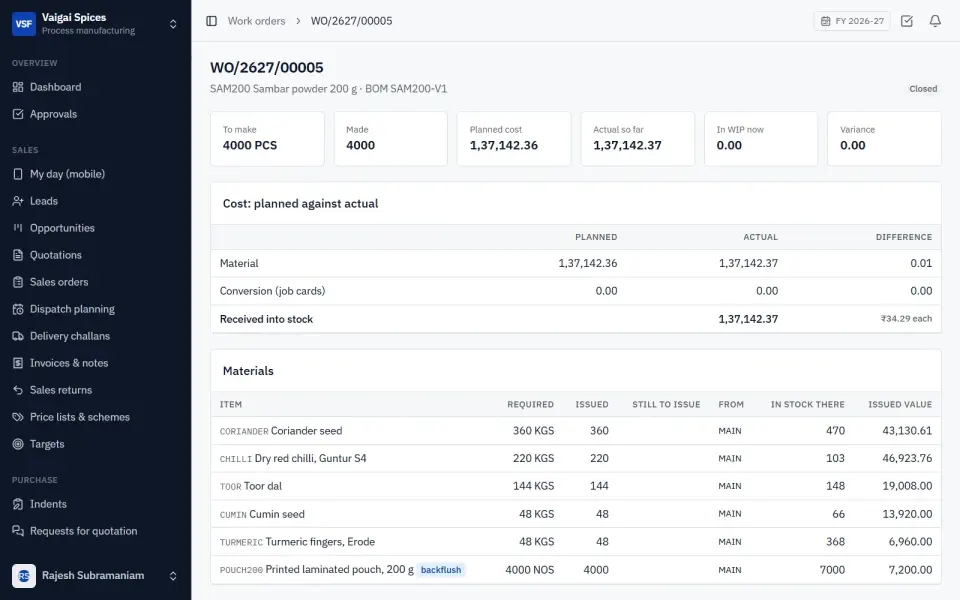Viewport: 960px width, 600px height.
Task: Click the Dispatch planning calendar icon
Action: (18, 309)
